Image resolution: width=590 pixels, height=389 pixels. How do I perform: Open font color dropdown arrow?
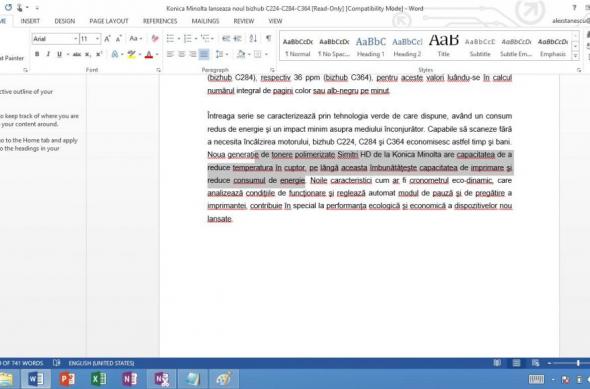(157, 55)
